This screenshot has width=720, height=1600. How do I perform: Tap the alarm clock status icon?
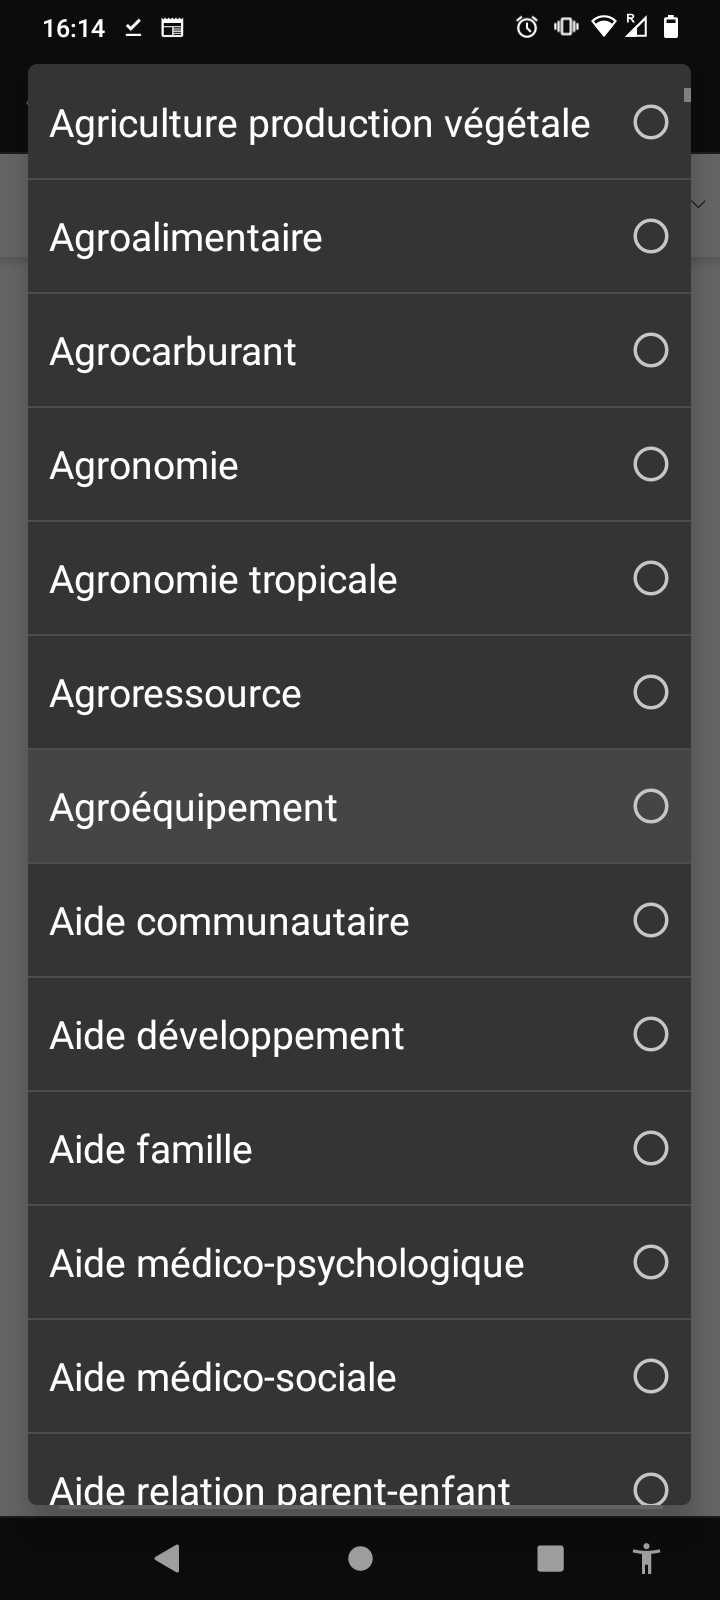tap(527, 27)
